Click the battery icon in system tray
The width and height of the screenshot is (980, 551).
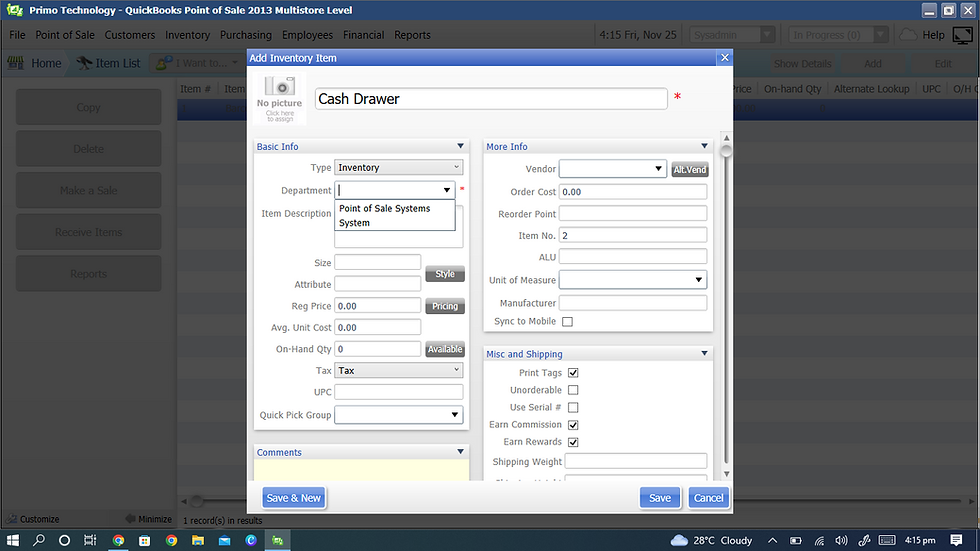coord(796,540)
